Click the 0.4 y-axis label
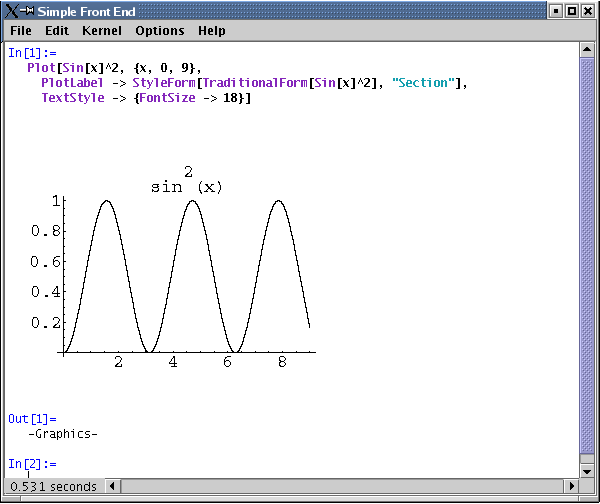The image size is (600, 504). coord(46,292)
